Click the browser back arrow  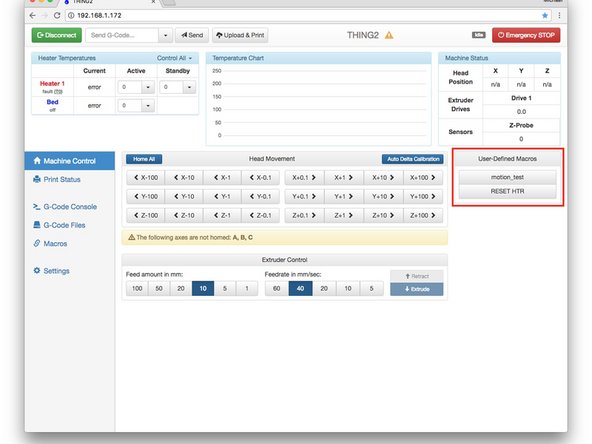tap(32, 15)
